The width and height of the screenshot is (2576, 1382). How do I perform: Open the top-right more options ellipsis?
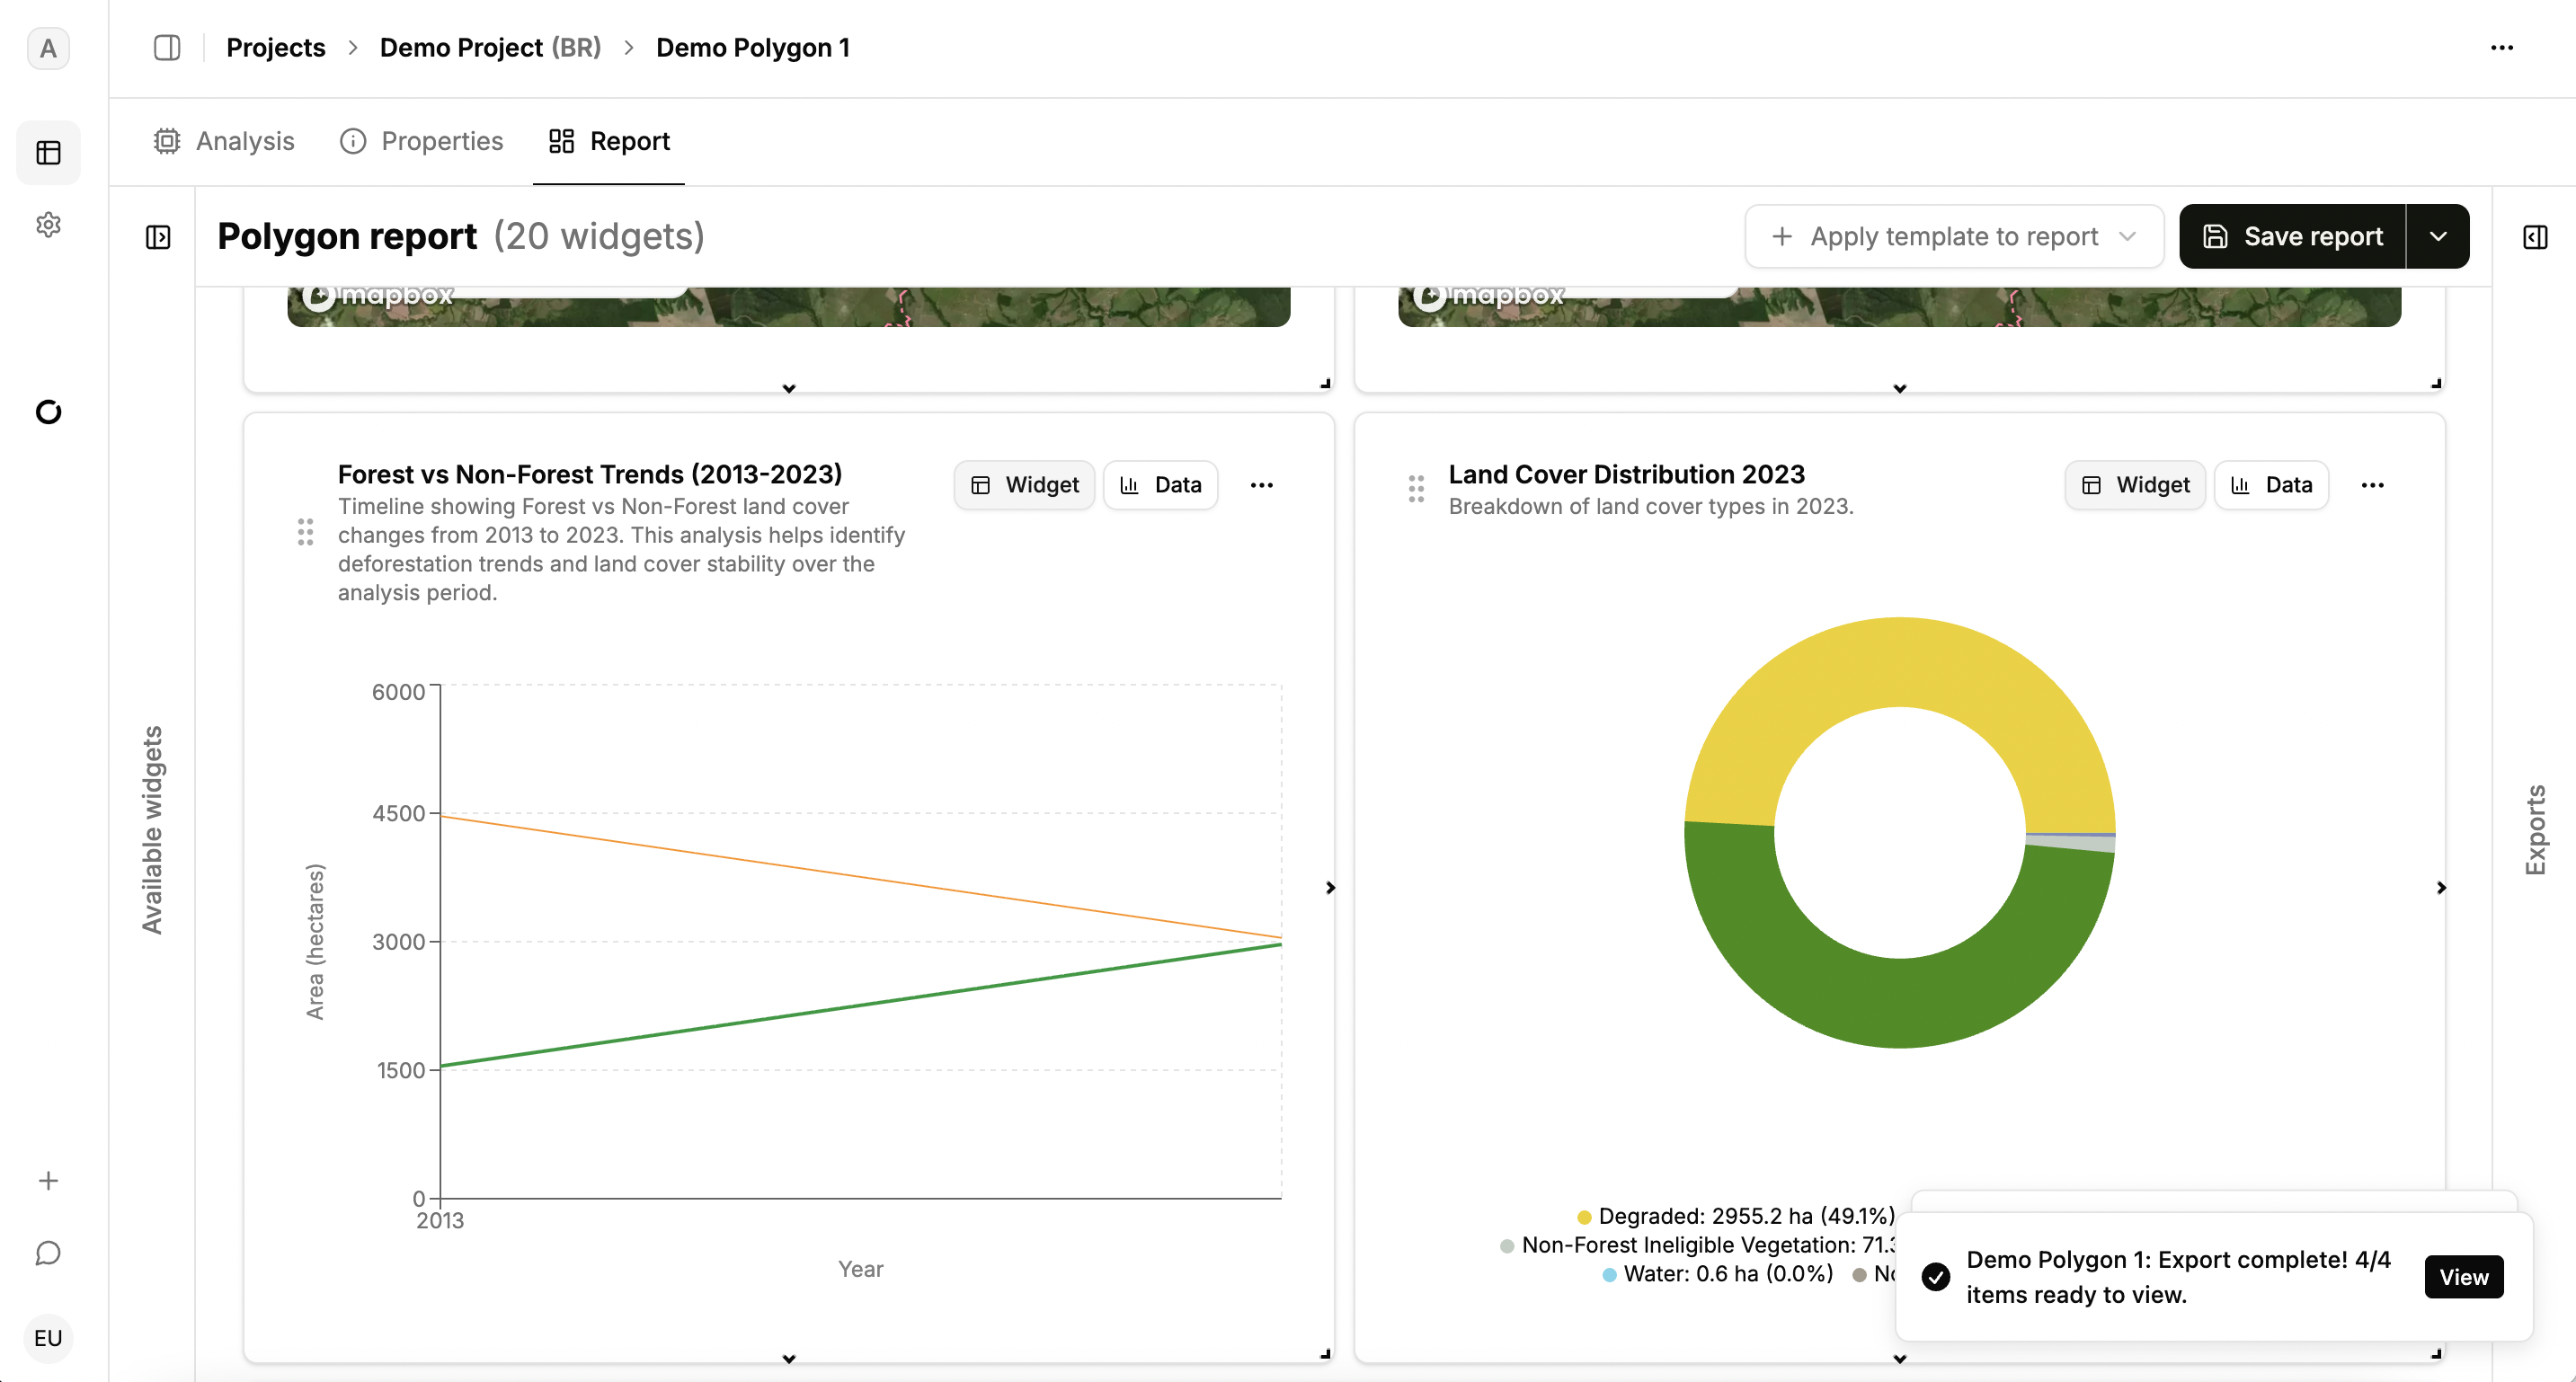pos(2502,47)
